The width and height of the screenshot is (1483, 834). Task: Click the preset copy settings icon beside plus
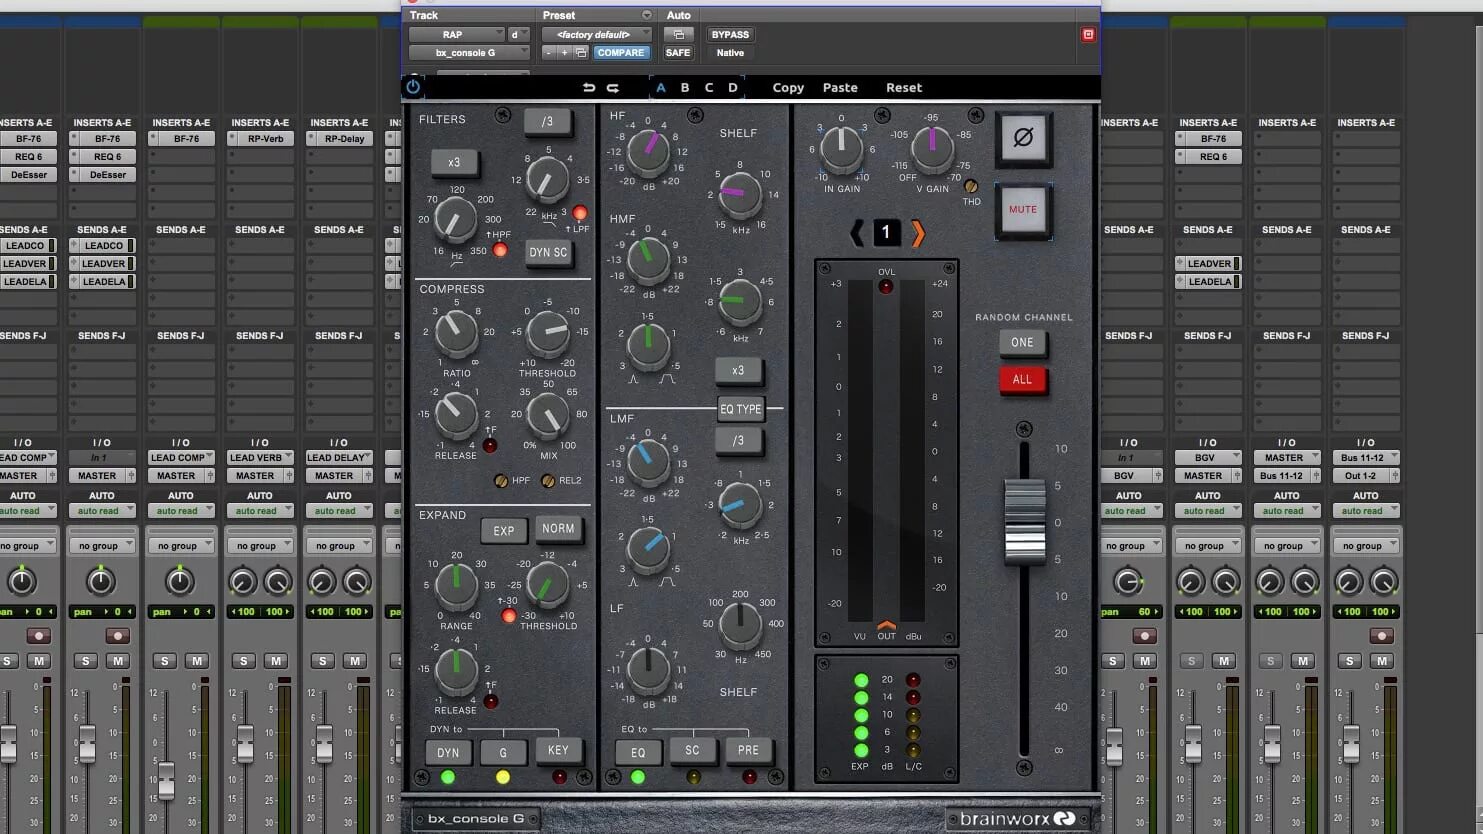tap(580, 53)
